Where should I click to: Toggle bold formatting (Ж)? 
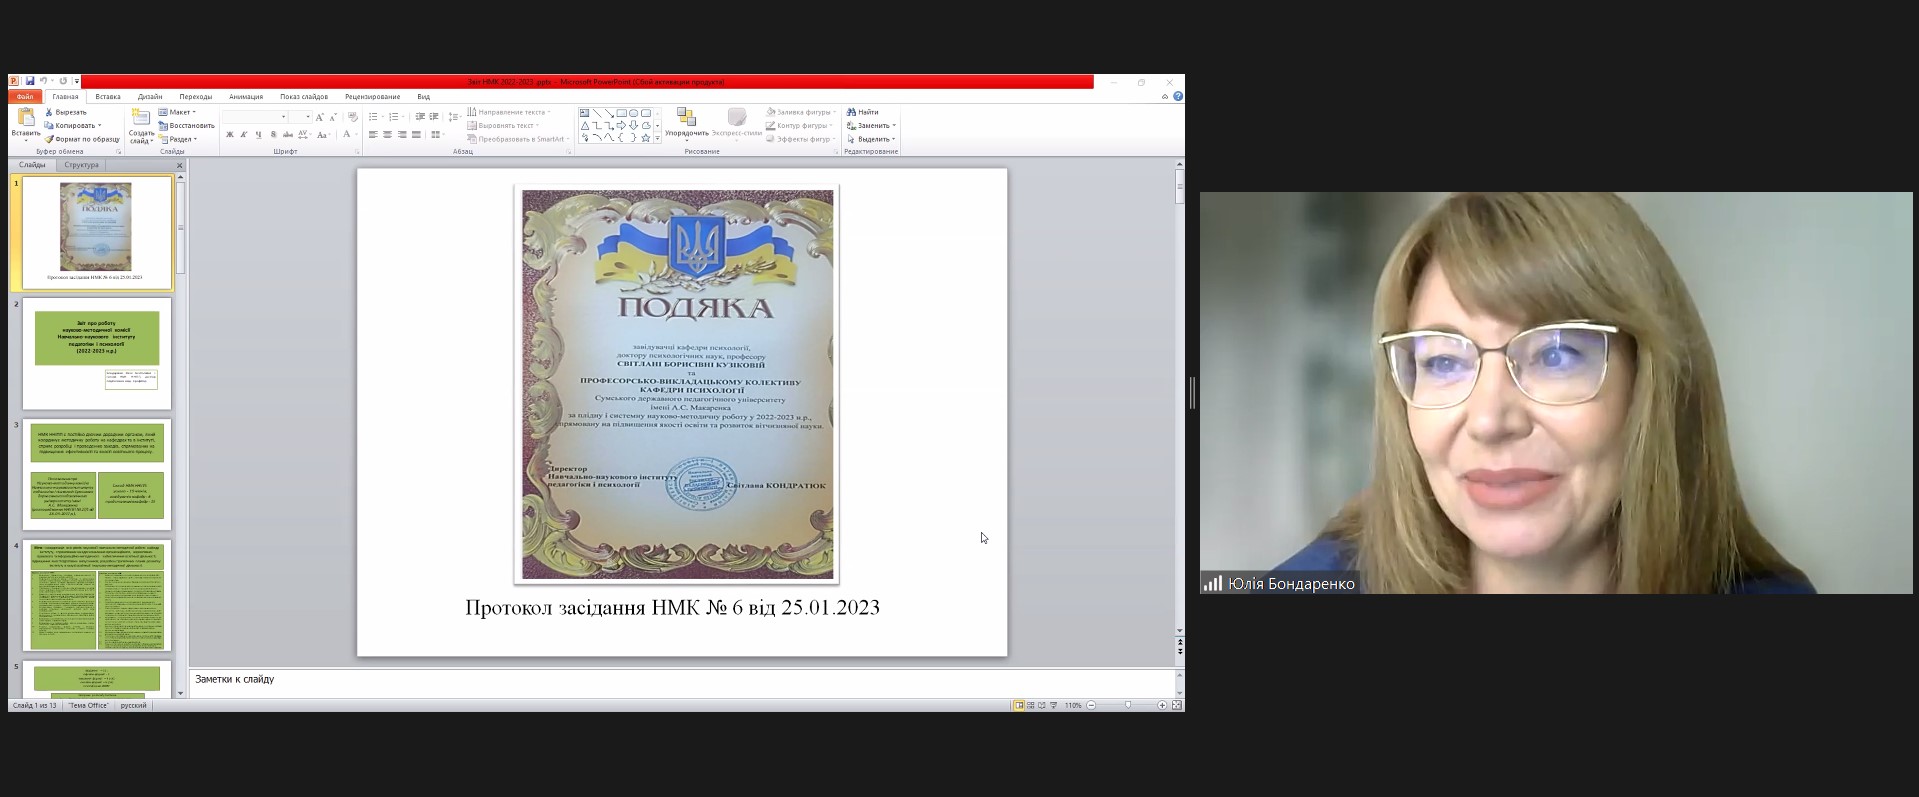[x=230, y=135]
